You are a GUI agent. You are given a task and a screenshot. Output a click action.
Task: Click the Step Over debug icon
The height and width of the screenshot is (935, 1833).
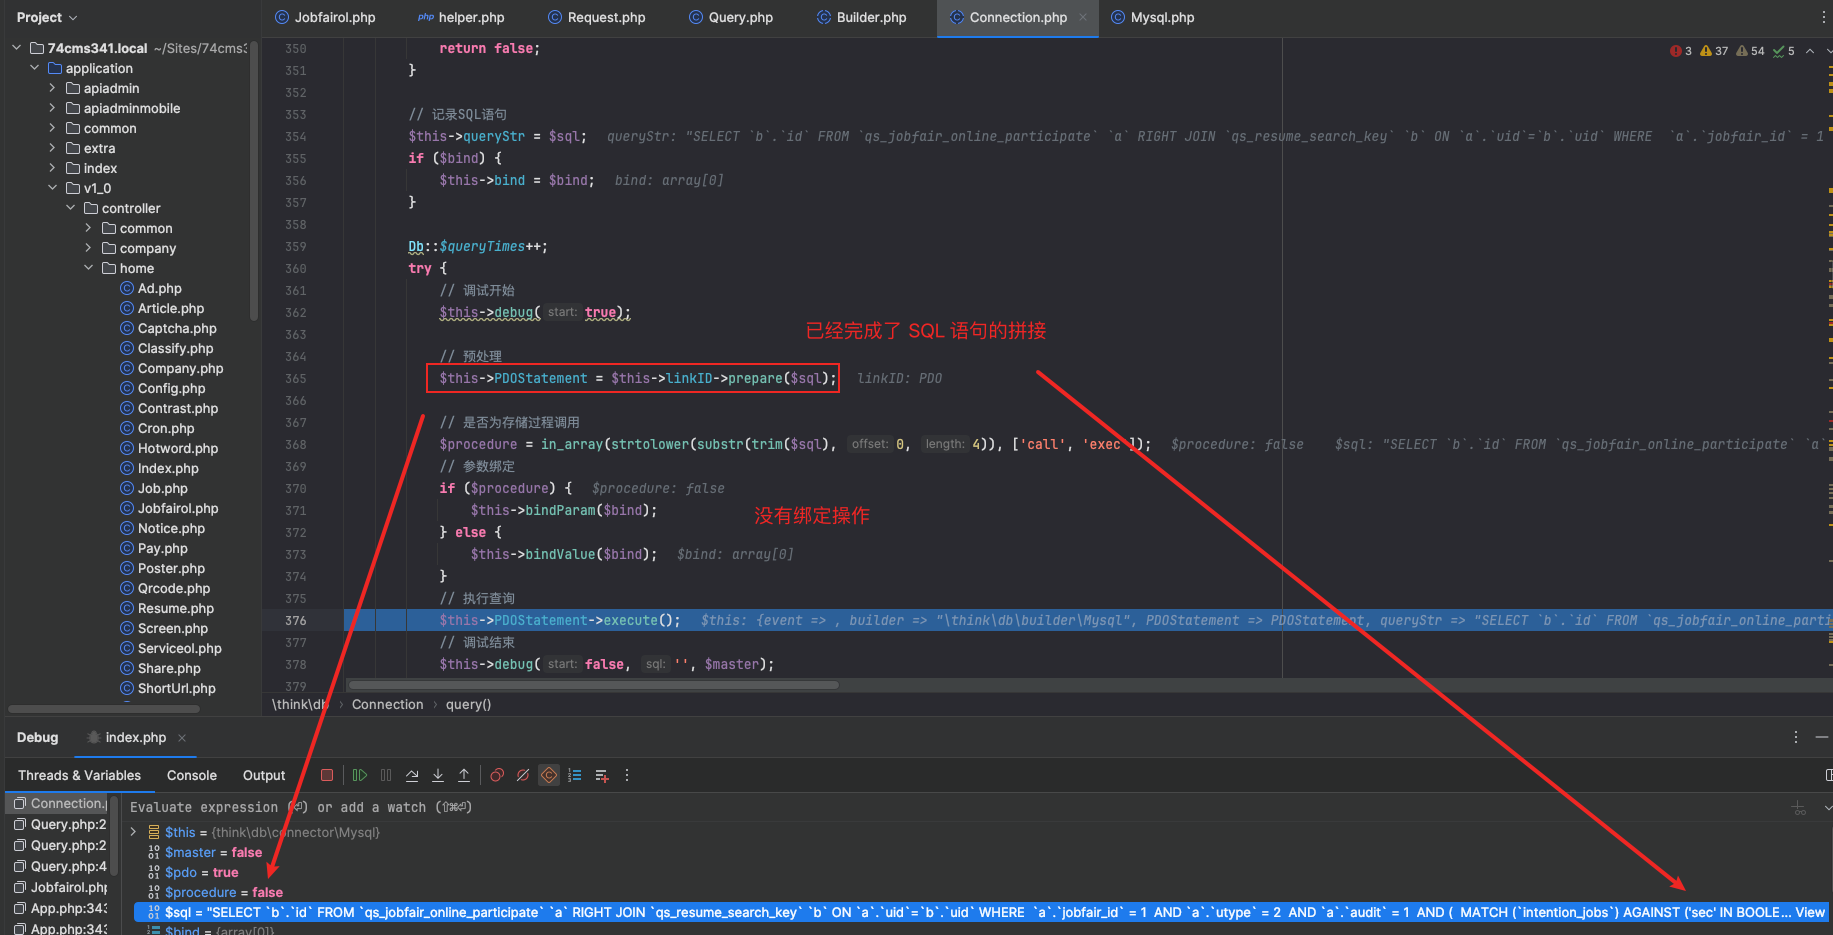(x=412, y=775)
